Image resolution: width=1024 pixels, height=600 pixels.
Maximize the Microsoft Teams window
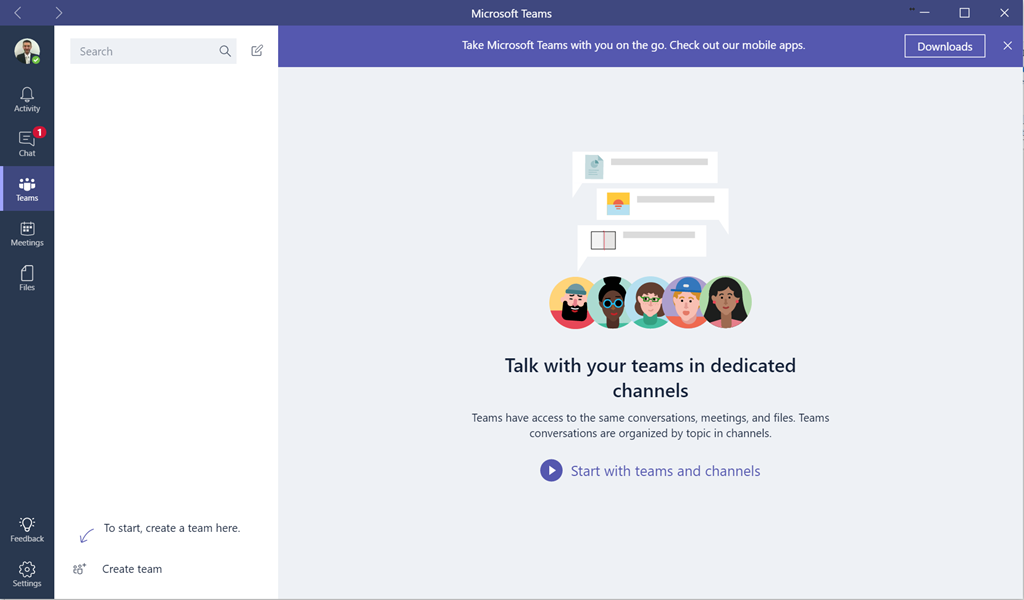tap(964, 13)
